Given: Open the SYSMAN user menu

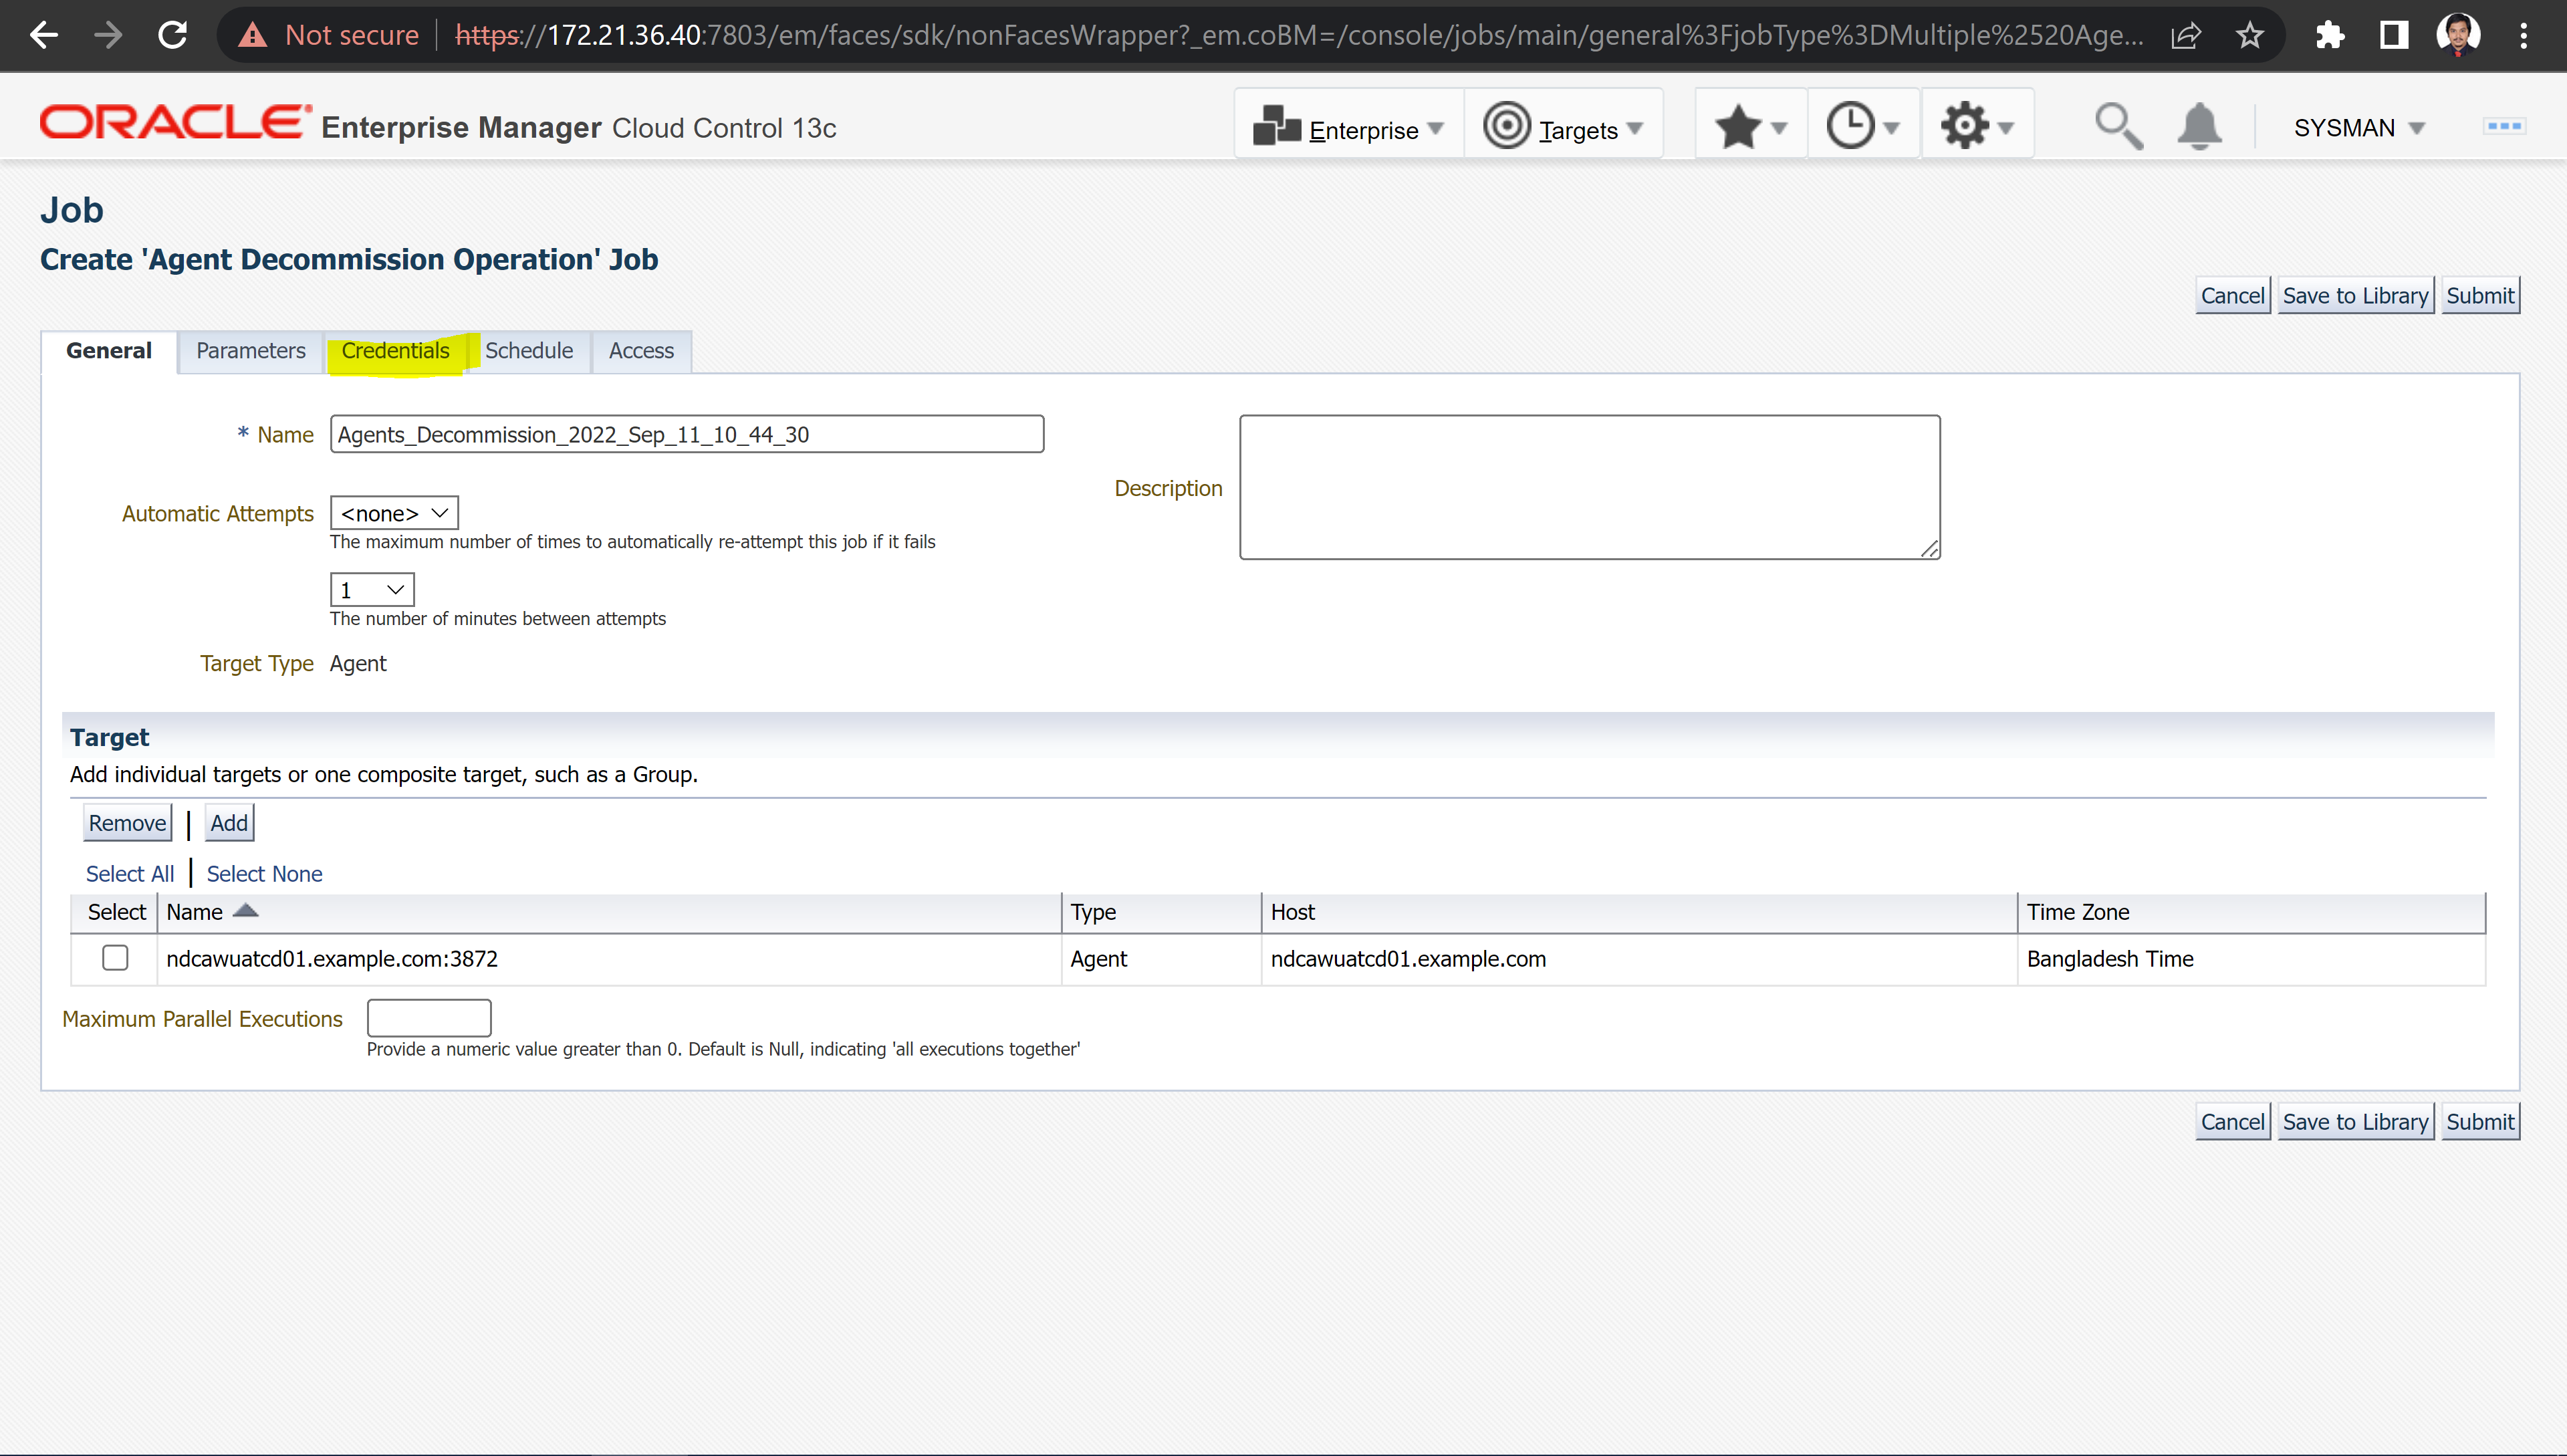Looking at the screenshot, I should coord(2359,128).
